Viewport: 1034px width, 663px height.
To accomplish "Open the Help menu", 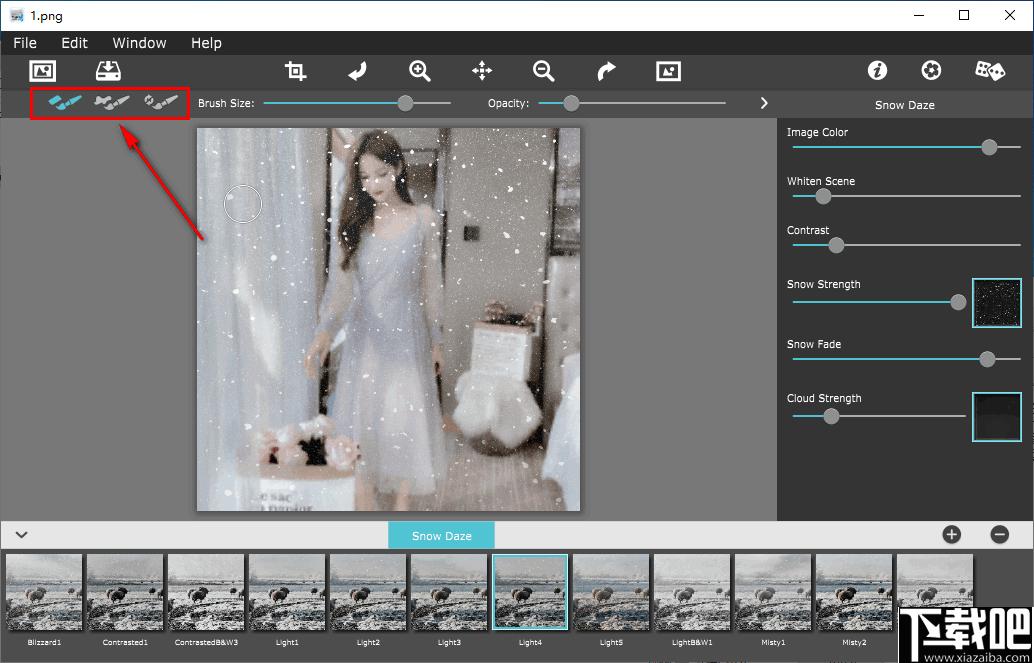I will pyautogui.click(x=206, y=43).
